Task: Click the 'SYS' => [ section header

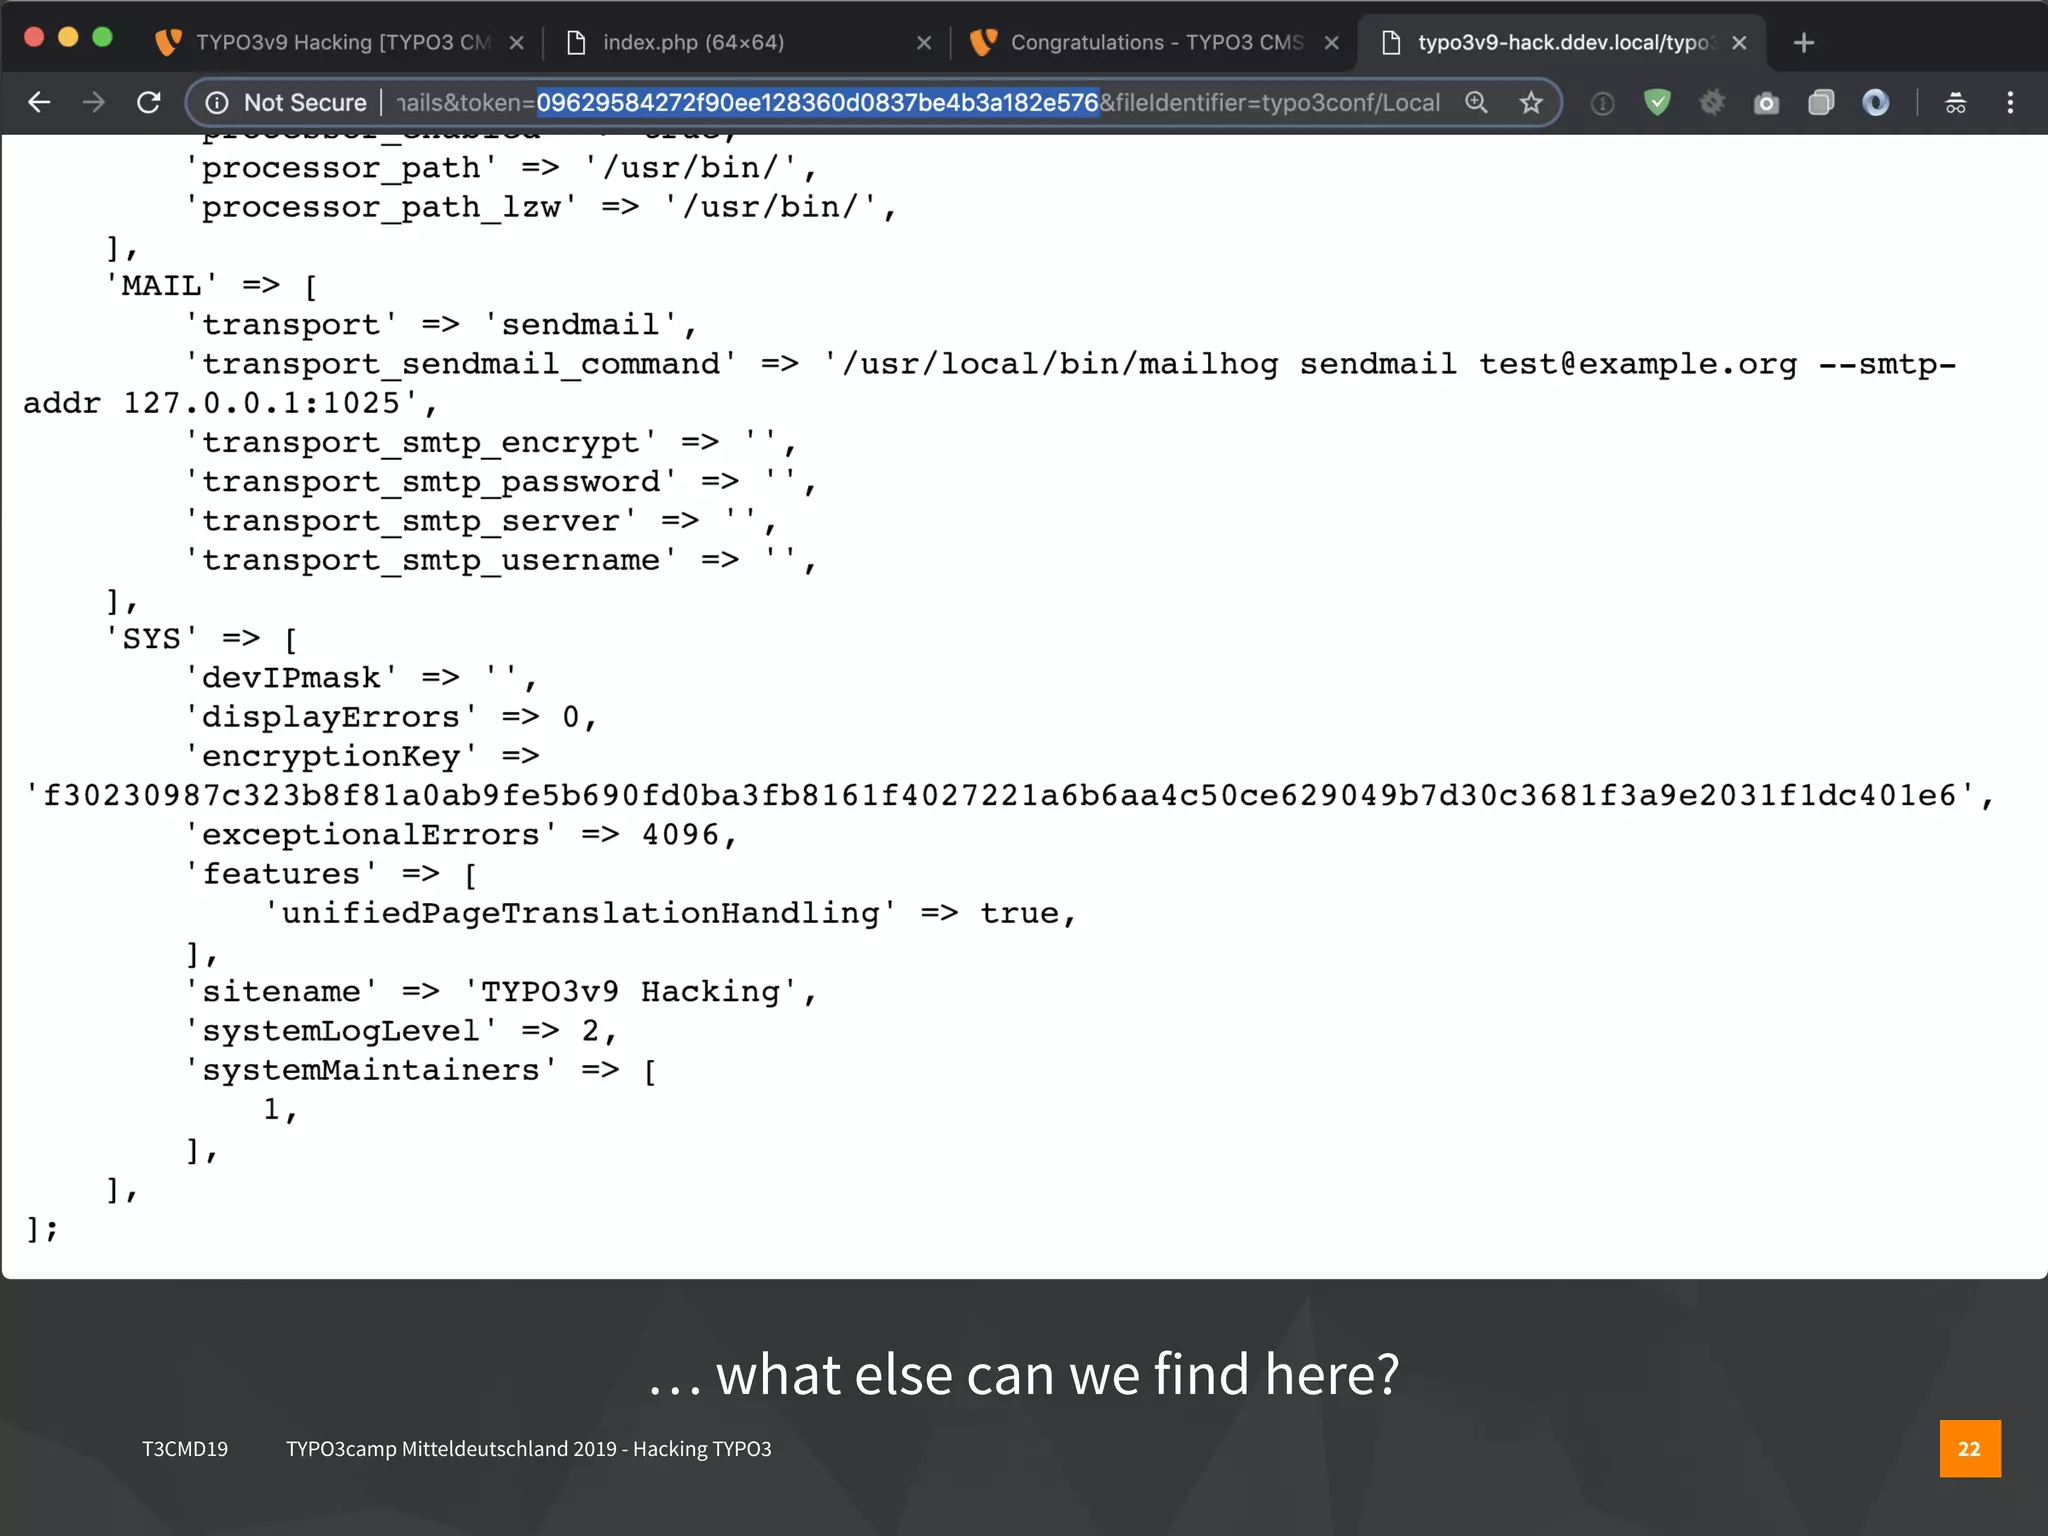Action: [201, 638]
